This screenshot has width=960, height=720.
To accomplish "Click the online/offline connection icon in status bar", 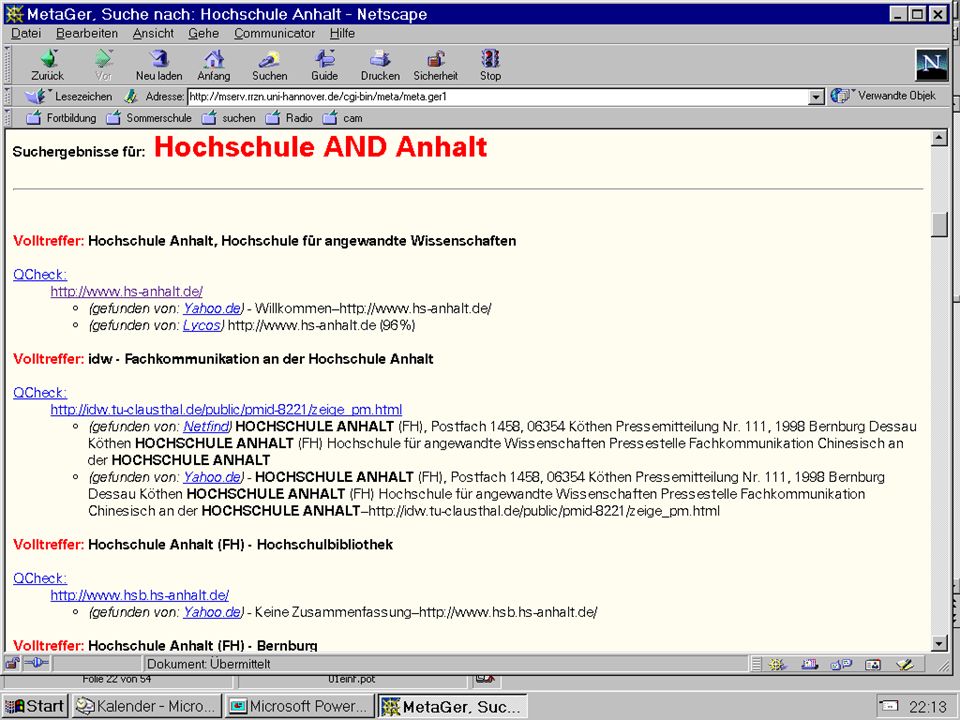I will pos(37,663).
